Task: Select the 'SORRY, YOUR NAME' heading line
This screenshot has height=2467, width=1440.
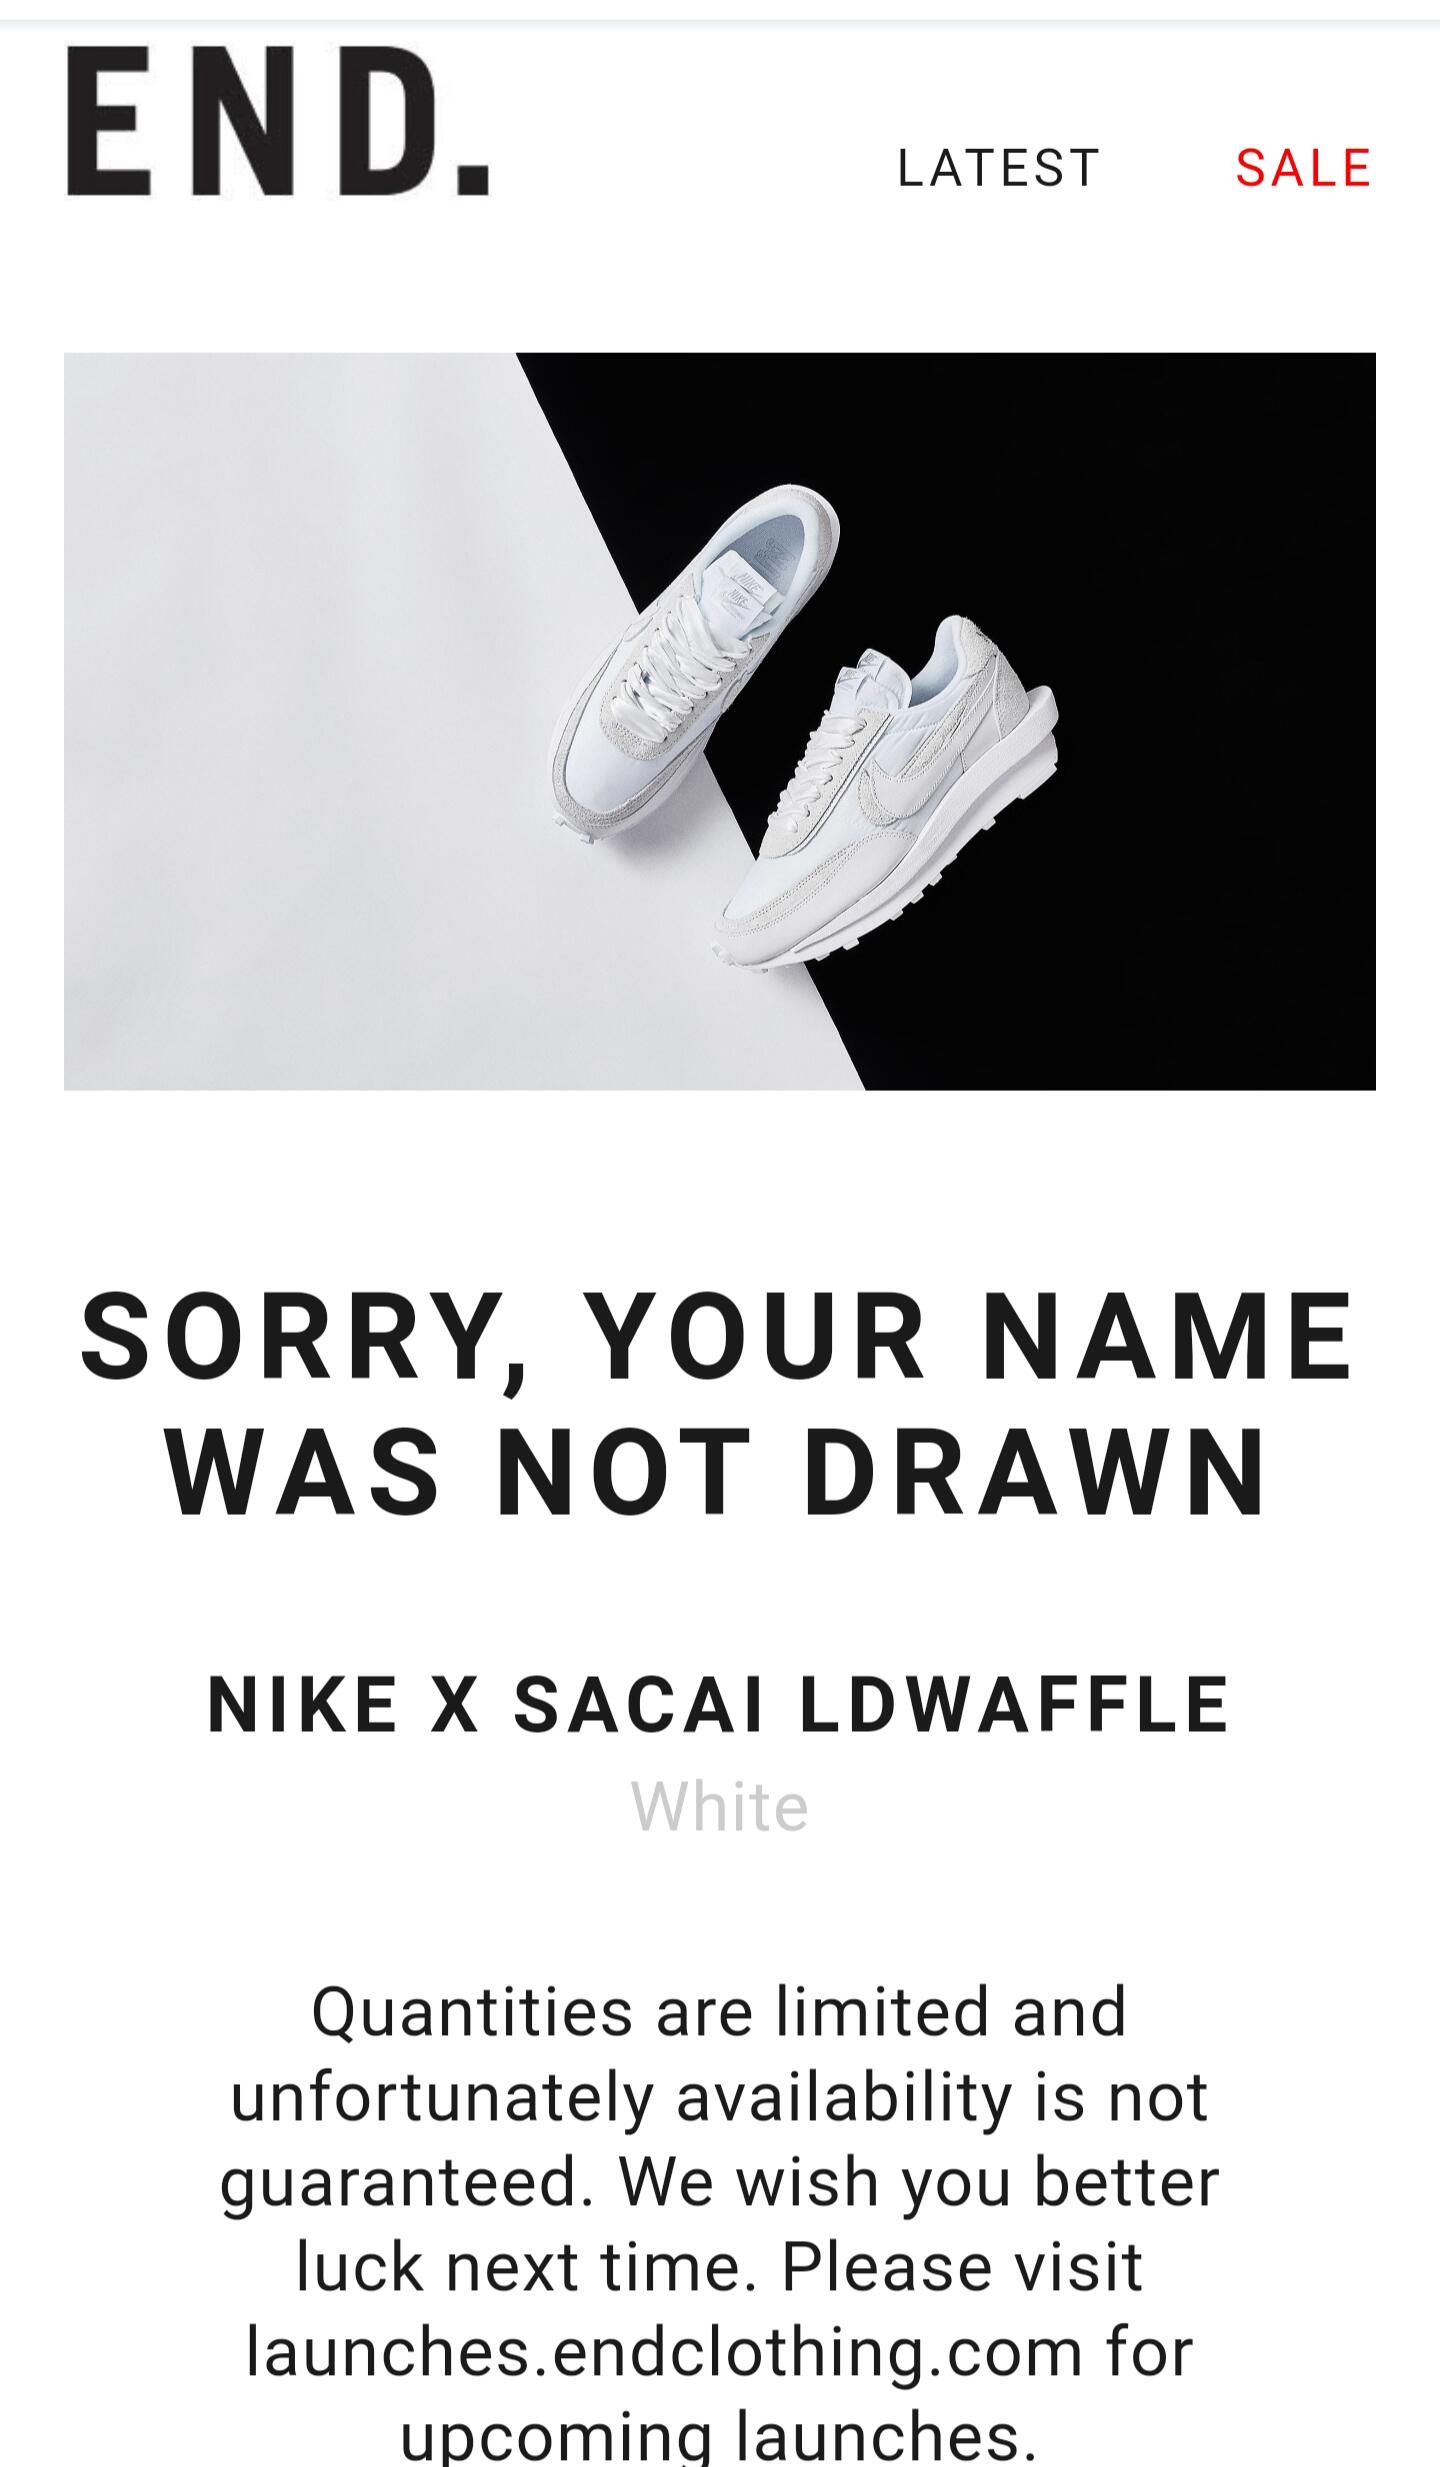Action: [x=719, y=1336]
